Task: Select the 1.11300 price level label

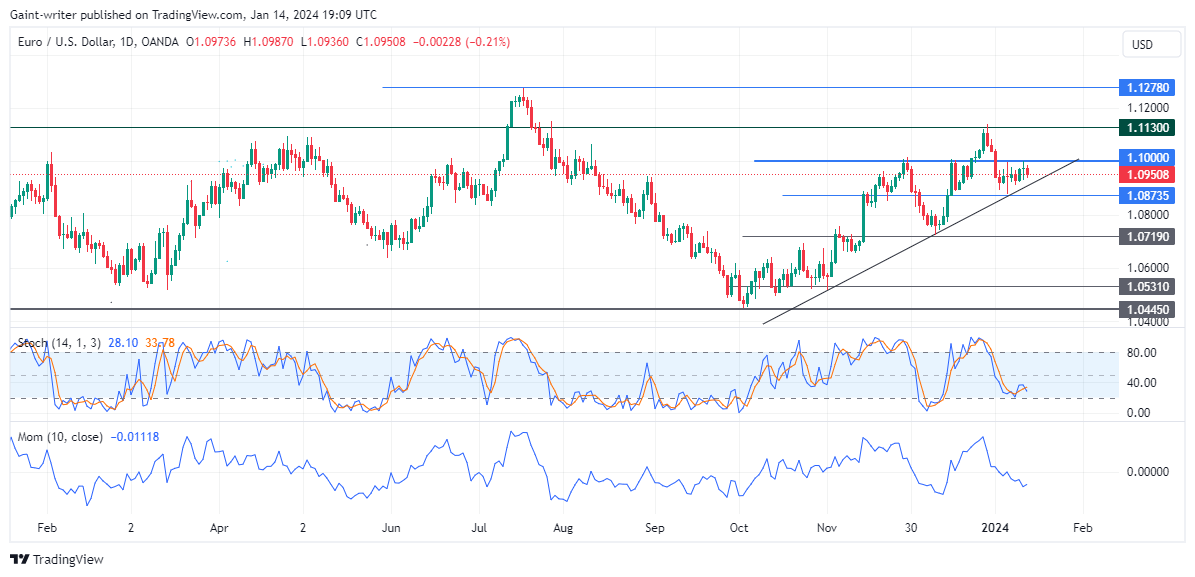Action: [x=1147, y=127]
